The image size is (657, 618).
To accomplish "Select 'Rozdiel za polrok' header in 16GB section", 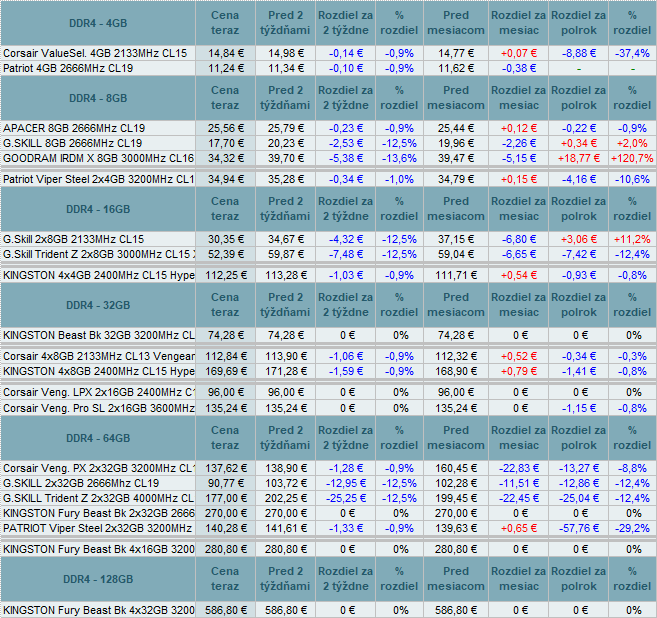I will pyautogui.click(x=578, y=209).
